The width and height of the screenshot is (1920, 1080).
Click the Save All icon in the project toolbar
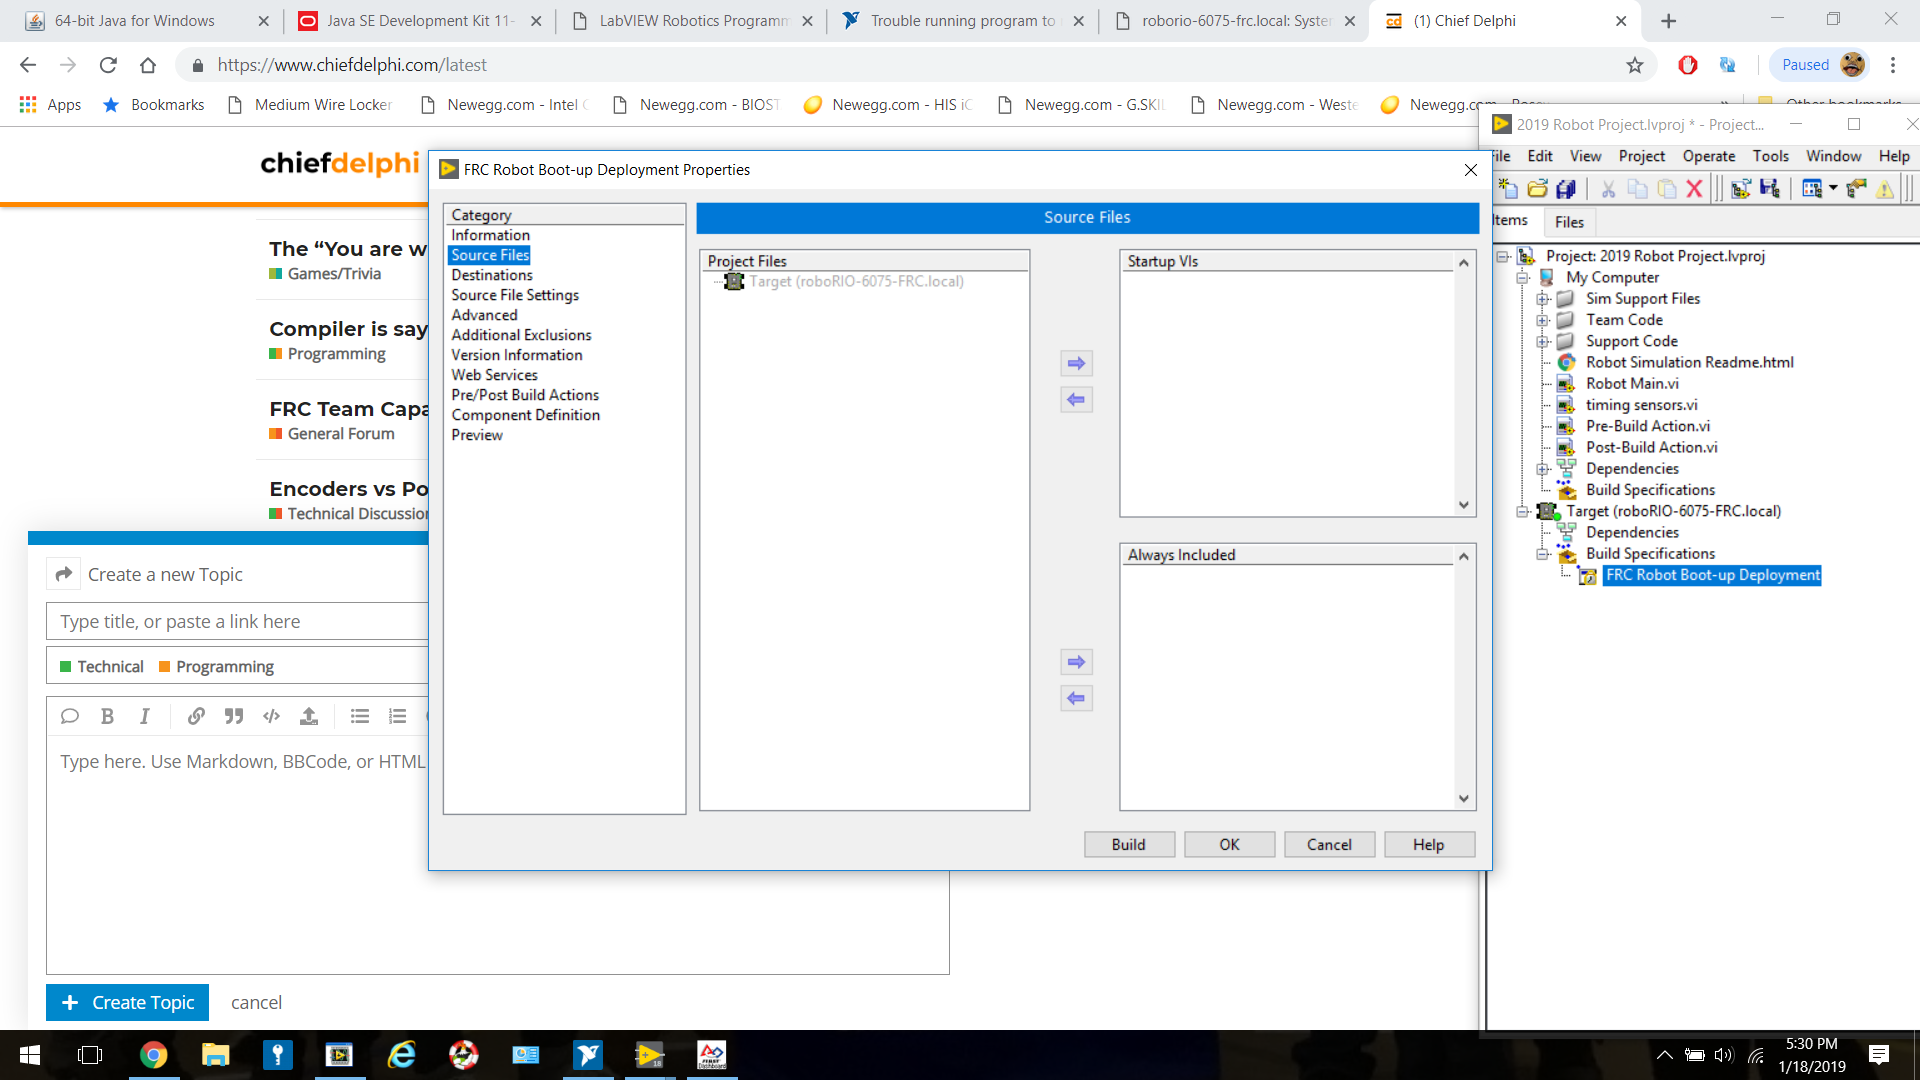[x=1566, y=188]
